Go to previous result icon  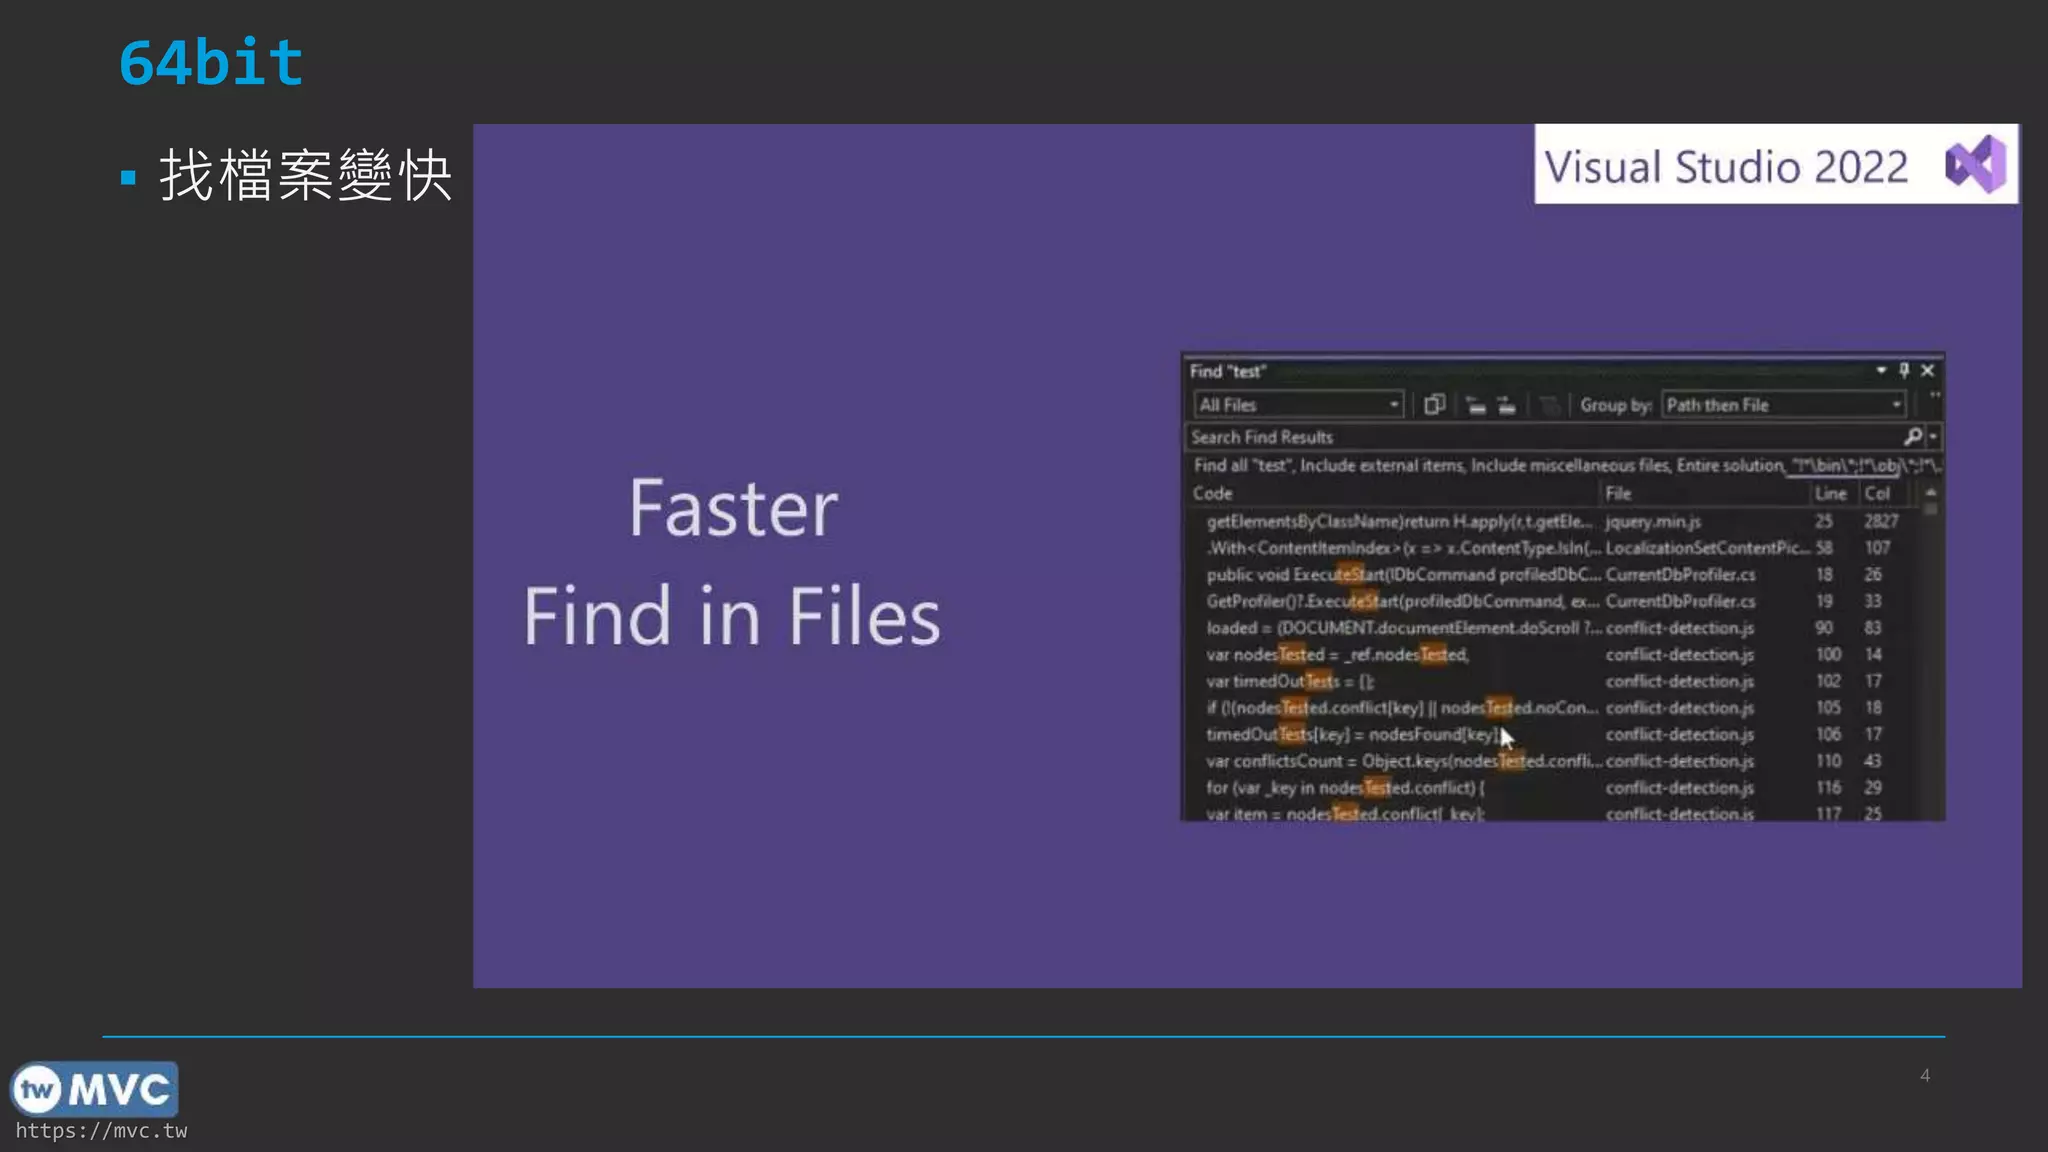(x=1475, y=405)
